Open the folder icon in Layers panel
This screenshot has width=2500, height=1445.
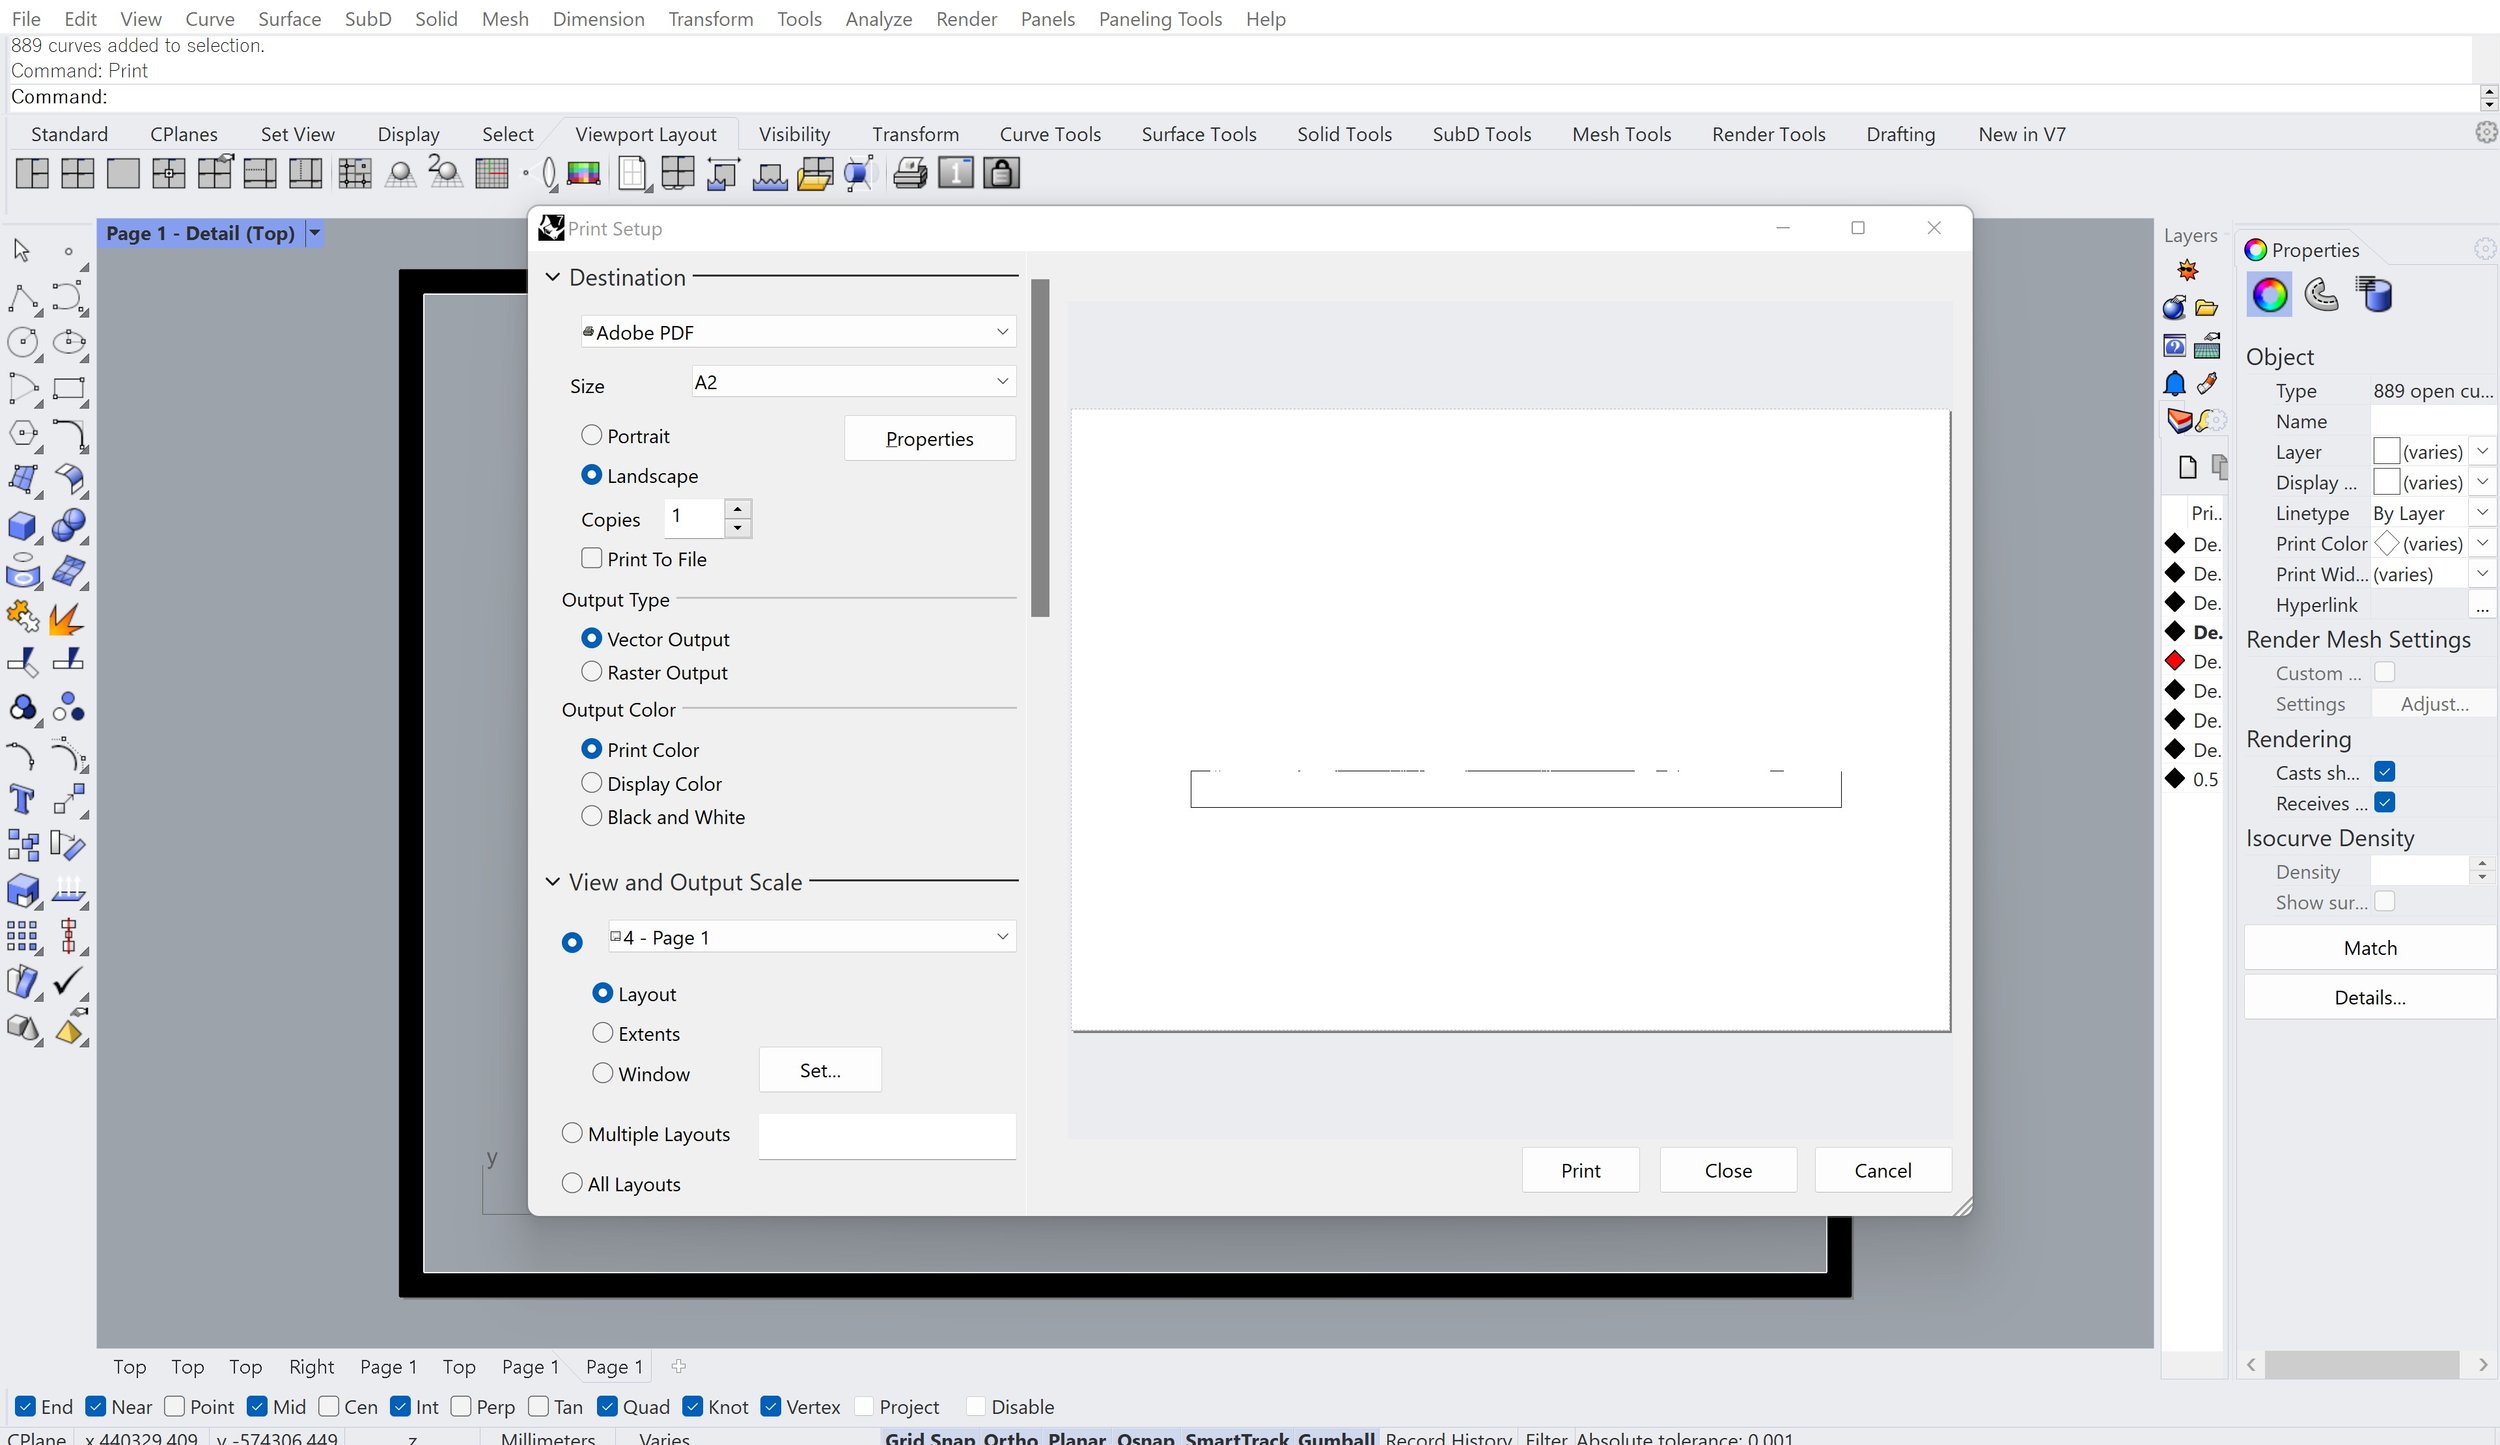click(x=2206, y=309)
